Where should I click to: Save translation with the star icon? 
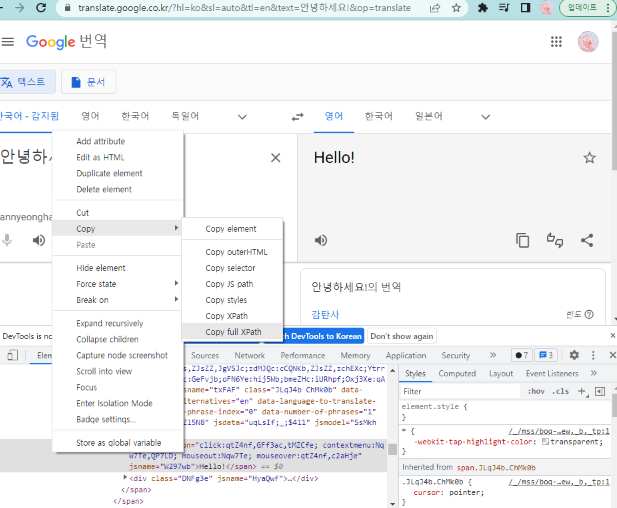click(589, 158)
